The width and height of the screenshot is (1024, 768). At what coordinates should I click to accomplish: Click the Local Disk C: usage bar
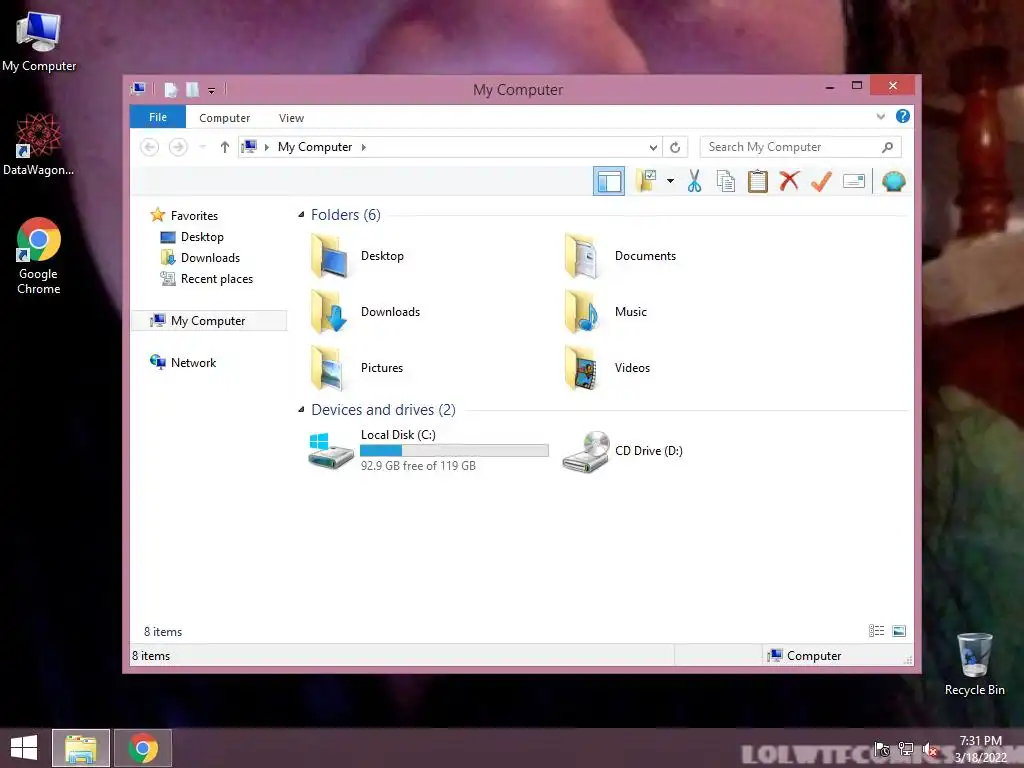(454, 450)
